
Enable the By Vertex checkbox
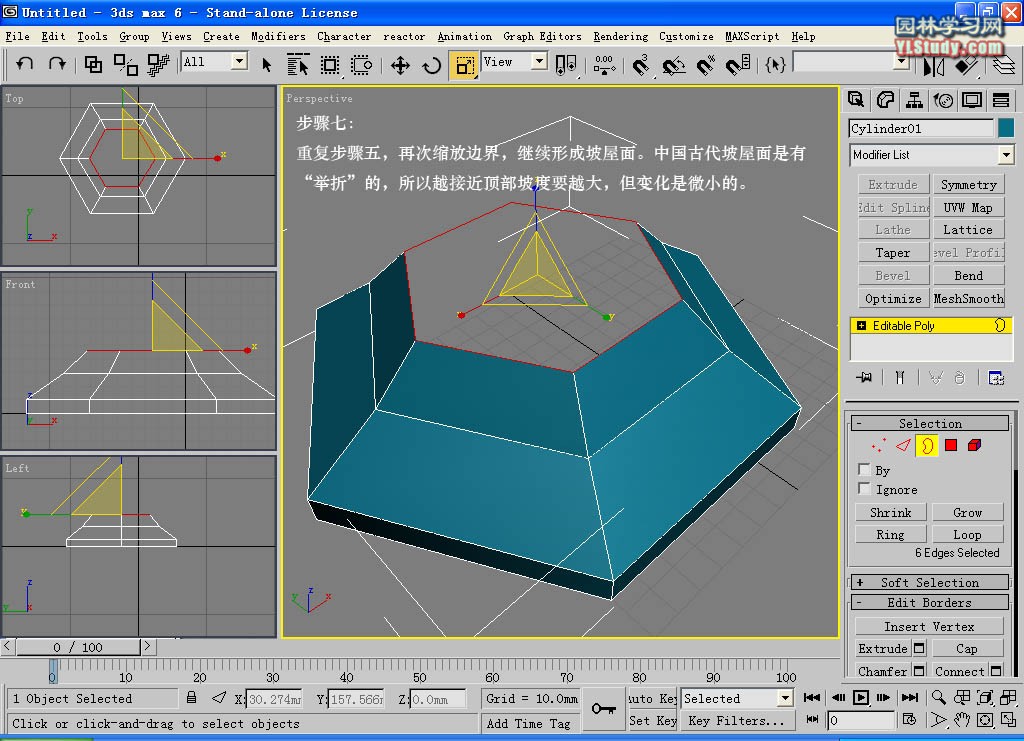click(x=865, y=470)
